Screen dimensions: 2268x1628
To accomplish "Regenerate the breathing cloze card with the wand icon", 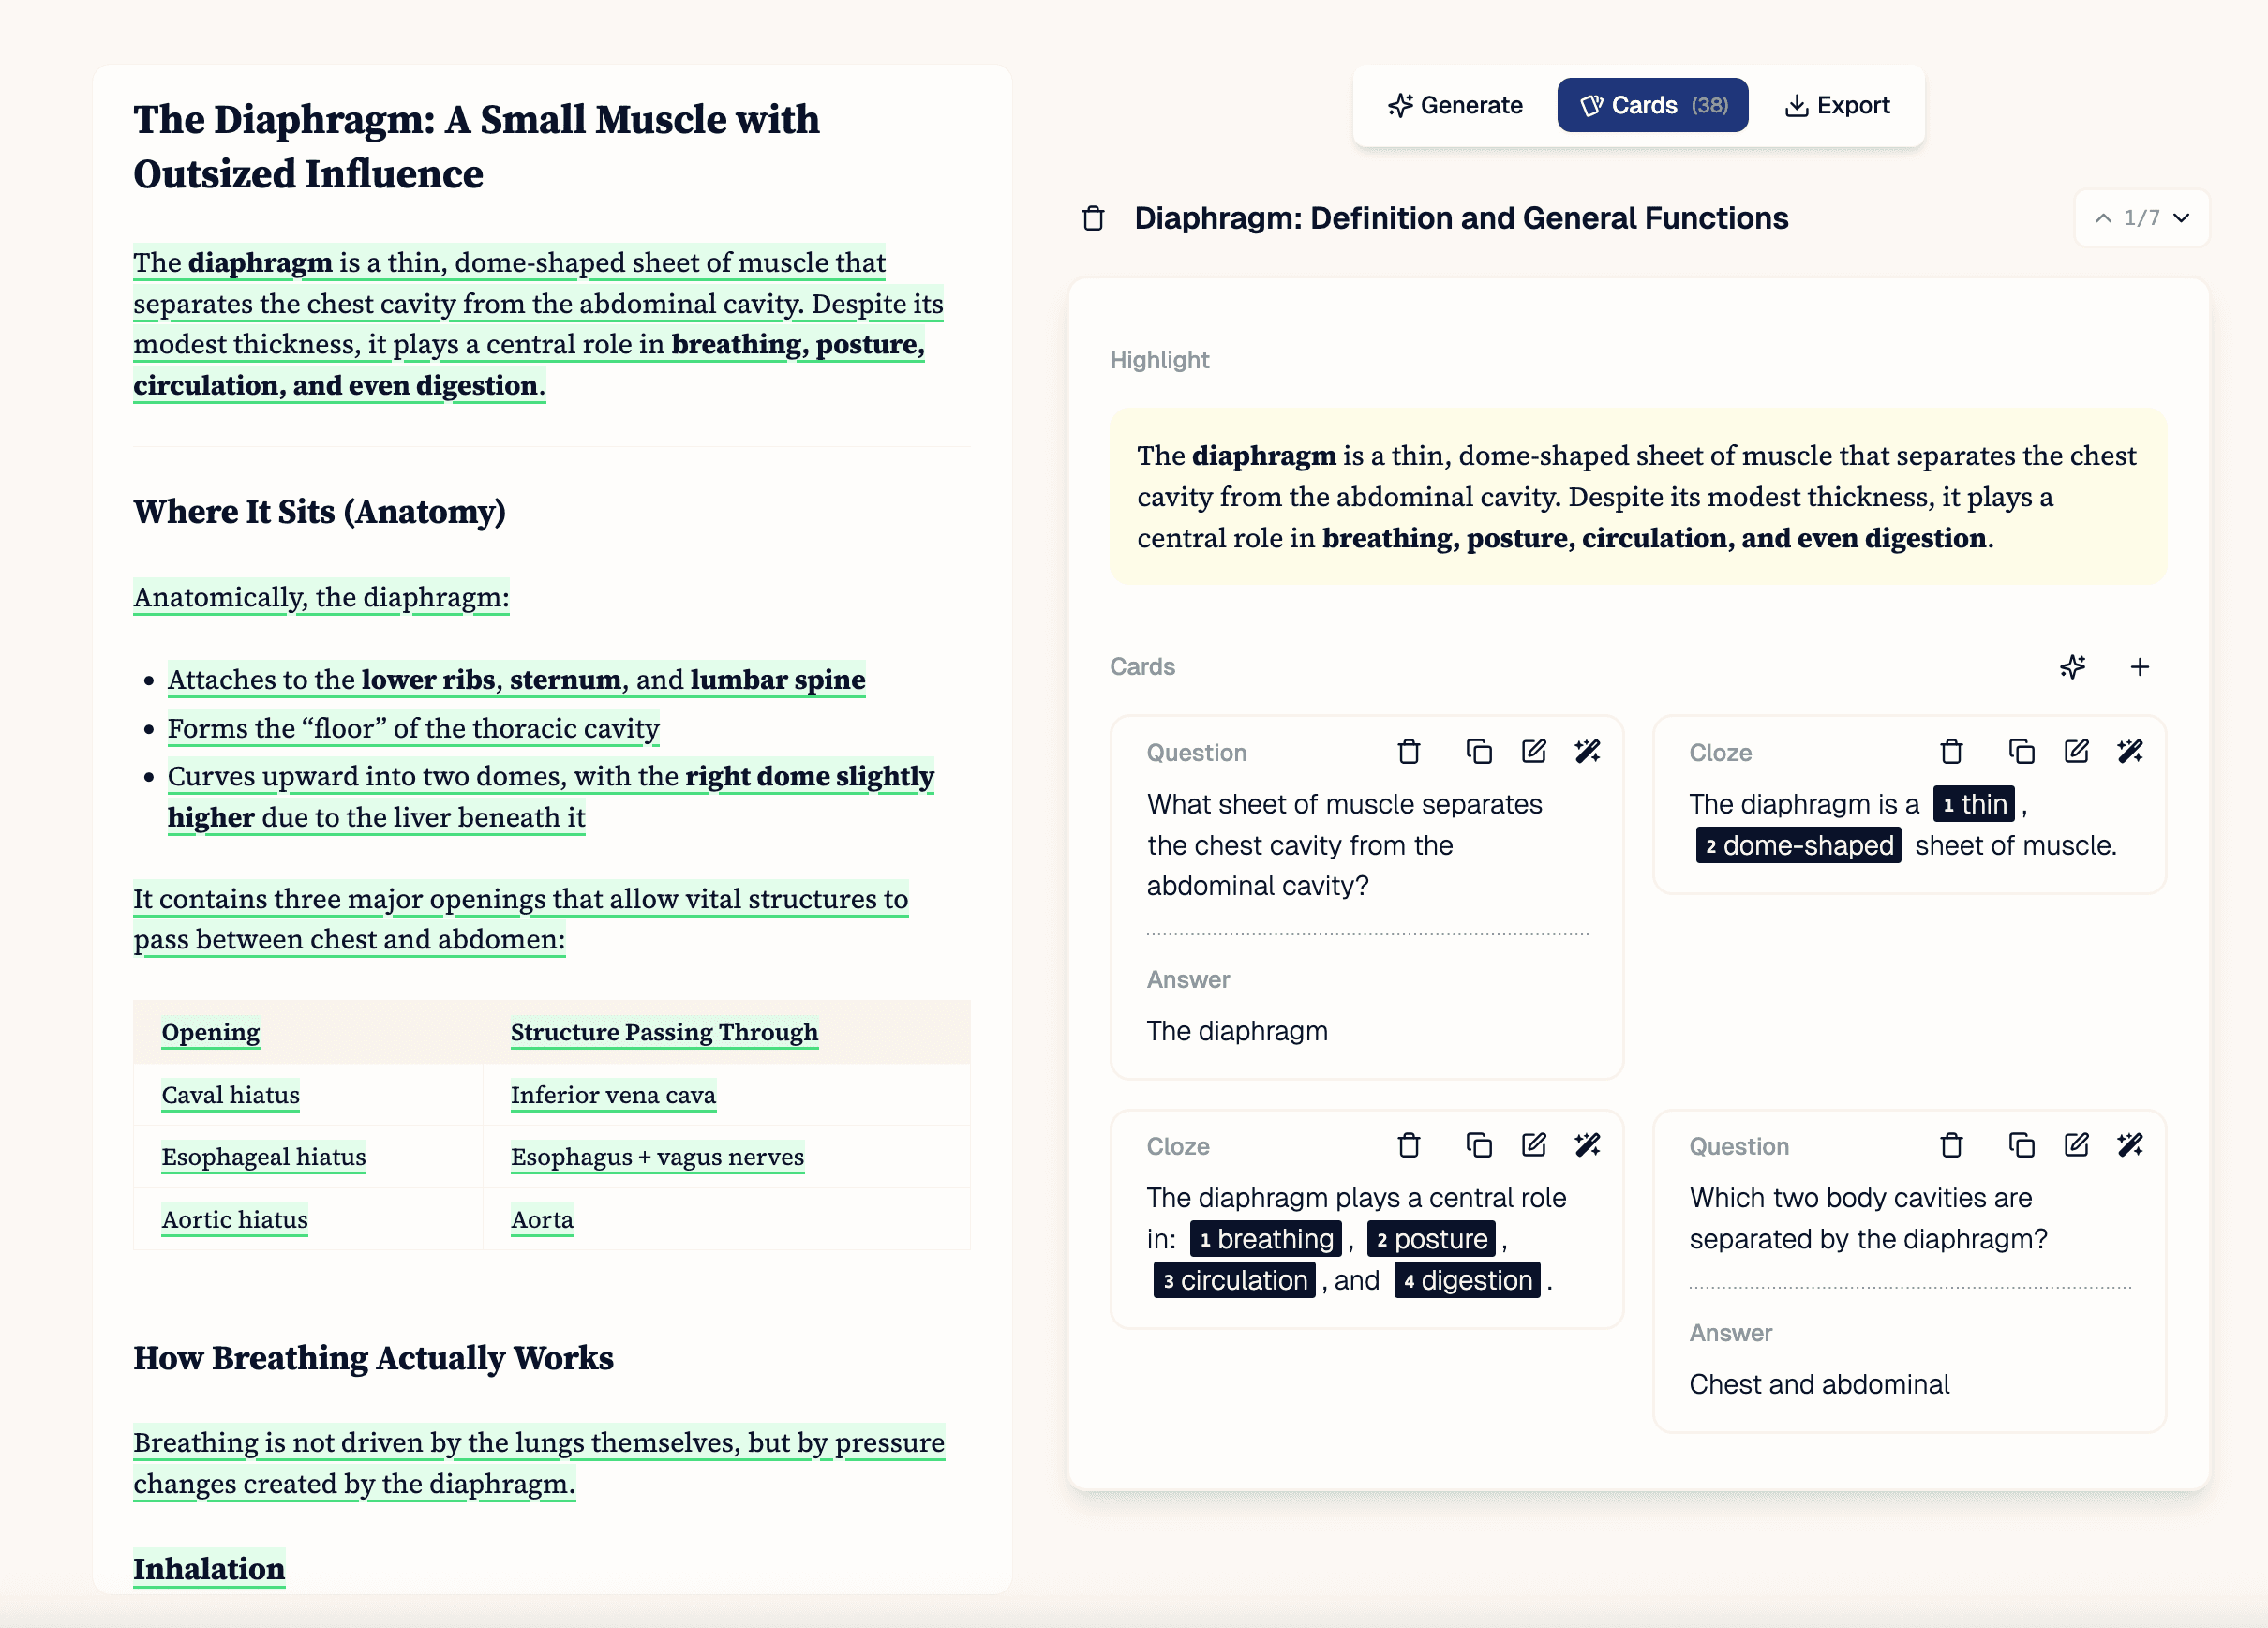I will [x=1589, y=1146].
